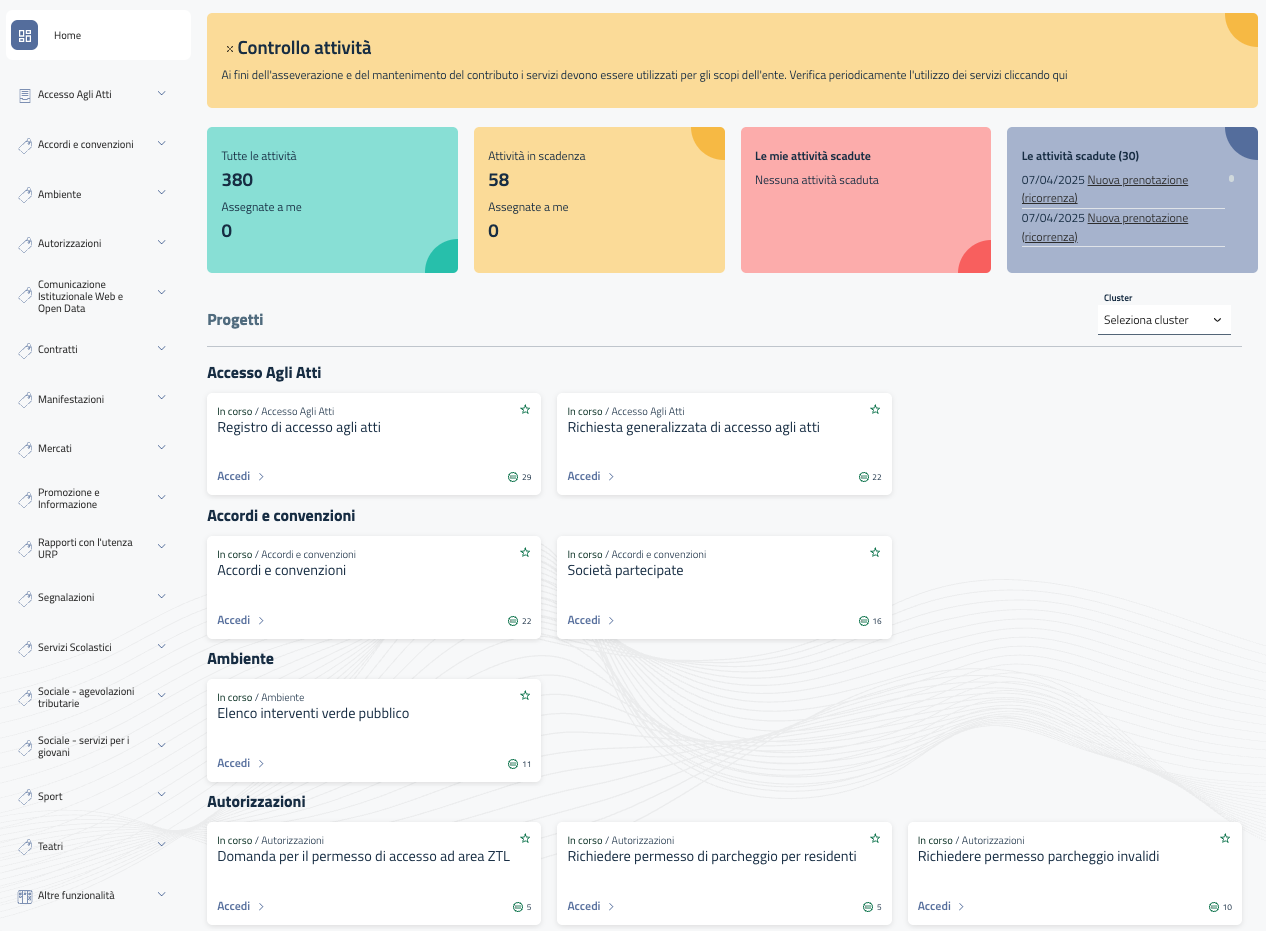Click the Mercati sidebar icon
This screenshot has width=1266, height=931.
tap(23, 447)
